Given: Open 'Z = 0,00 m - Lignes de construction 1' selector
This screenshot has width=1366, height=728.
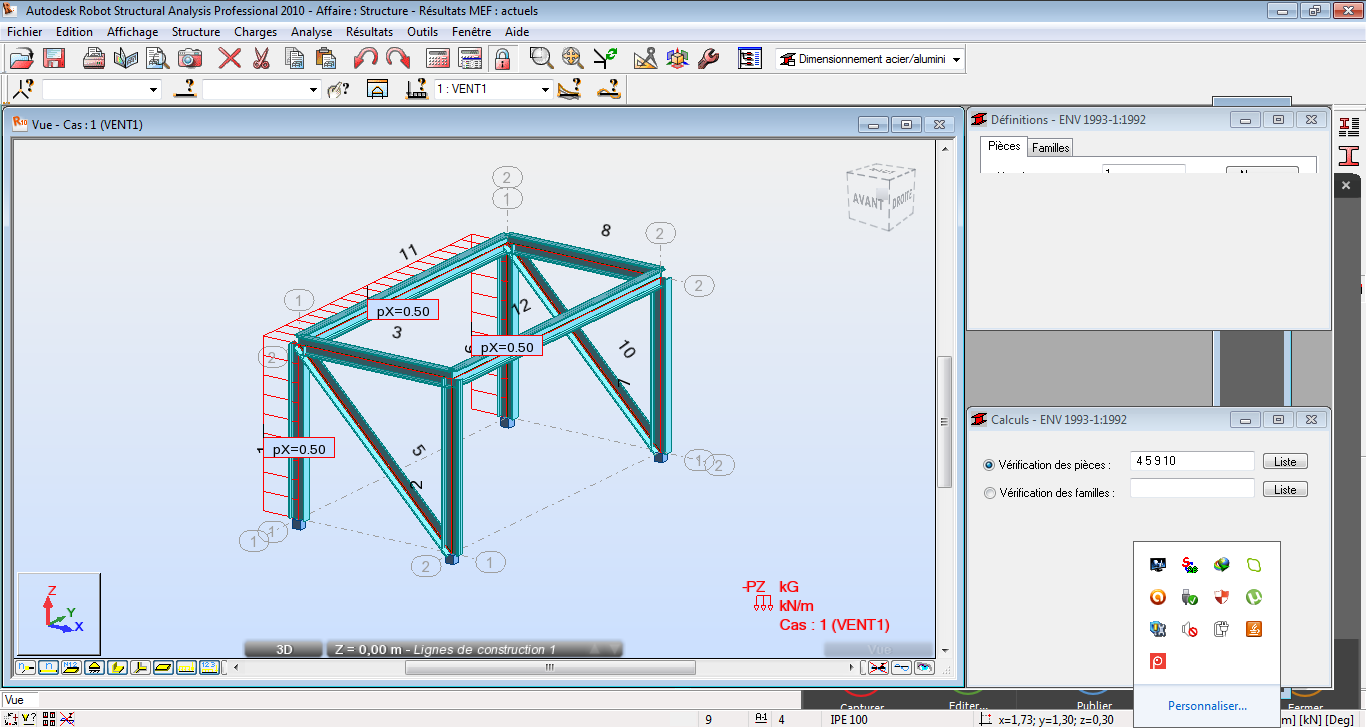Looking at the screenshot, I should [475, 649].
